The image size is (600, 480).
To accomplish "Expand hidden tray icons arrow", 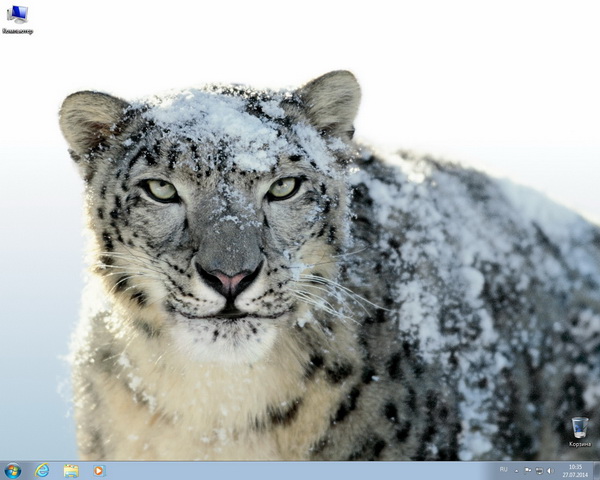I will [x=516, y=470].
